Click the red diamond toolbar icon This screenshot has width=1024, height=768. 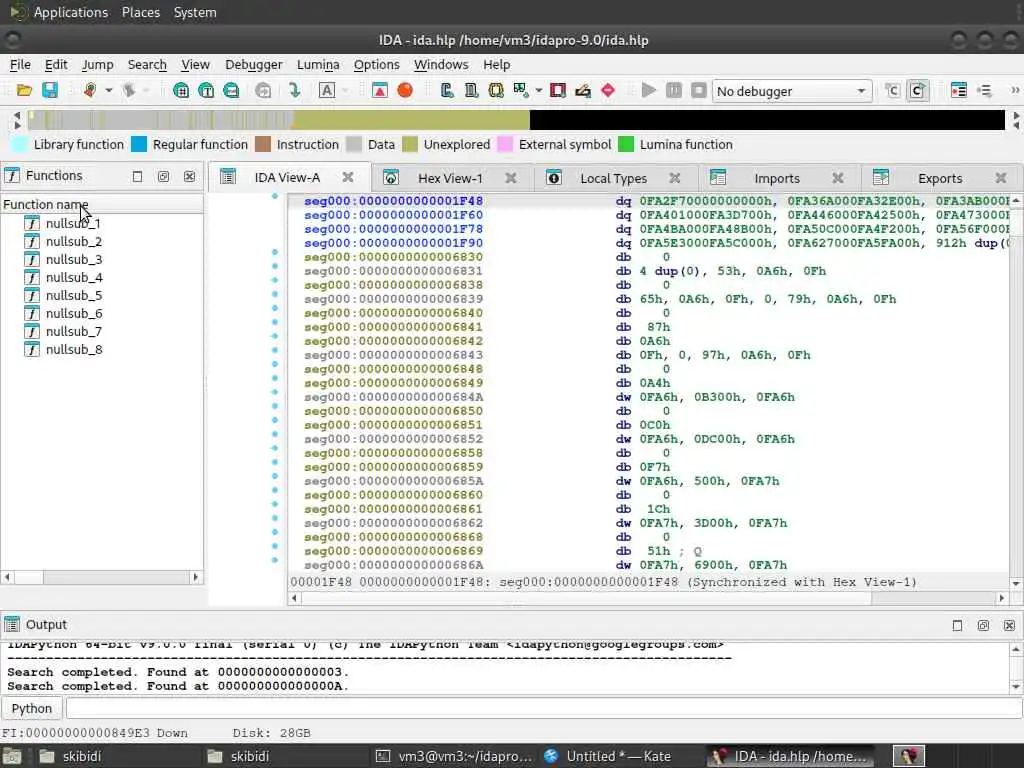608,90
